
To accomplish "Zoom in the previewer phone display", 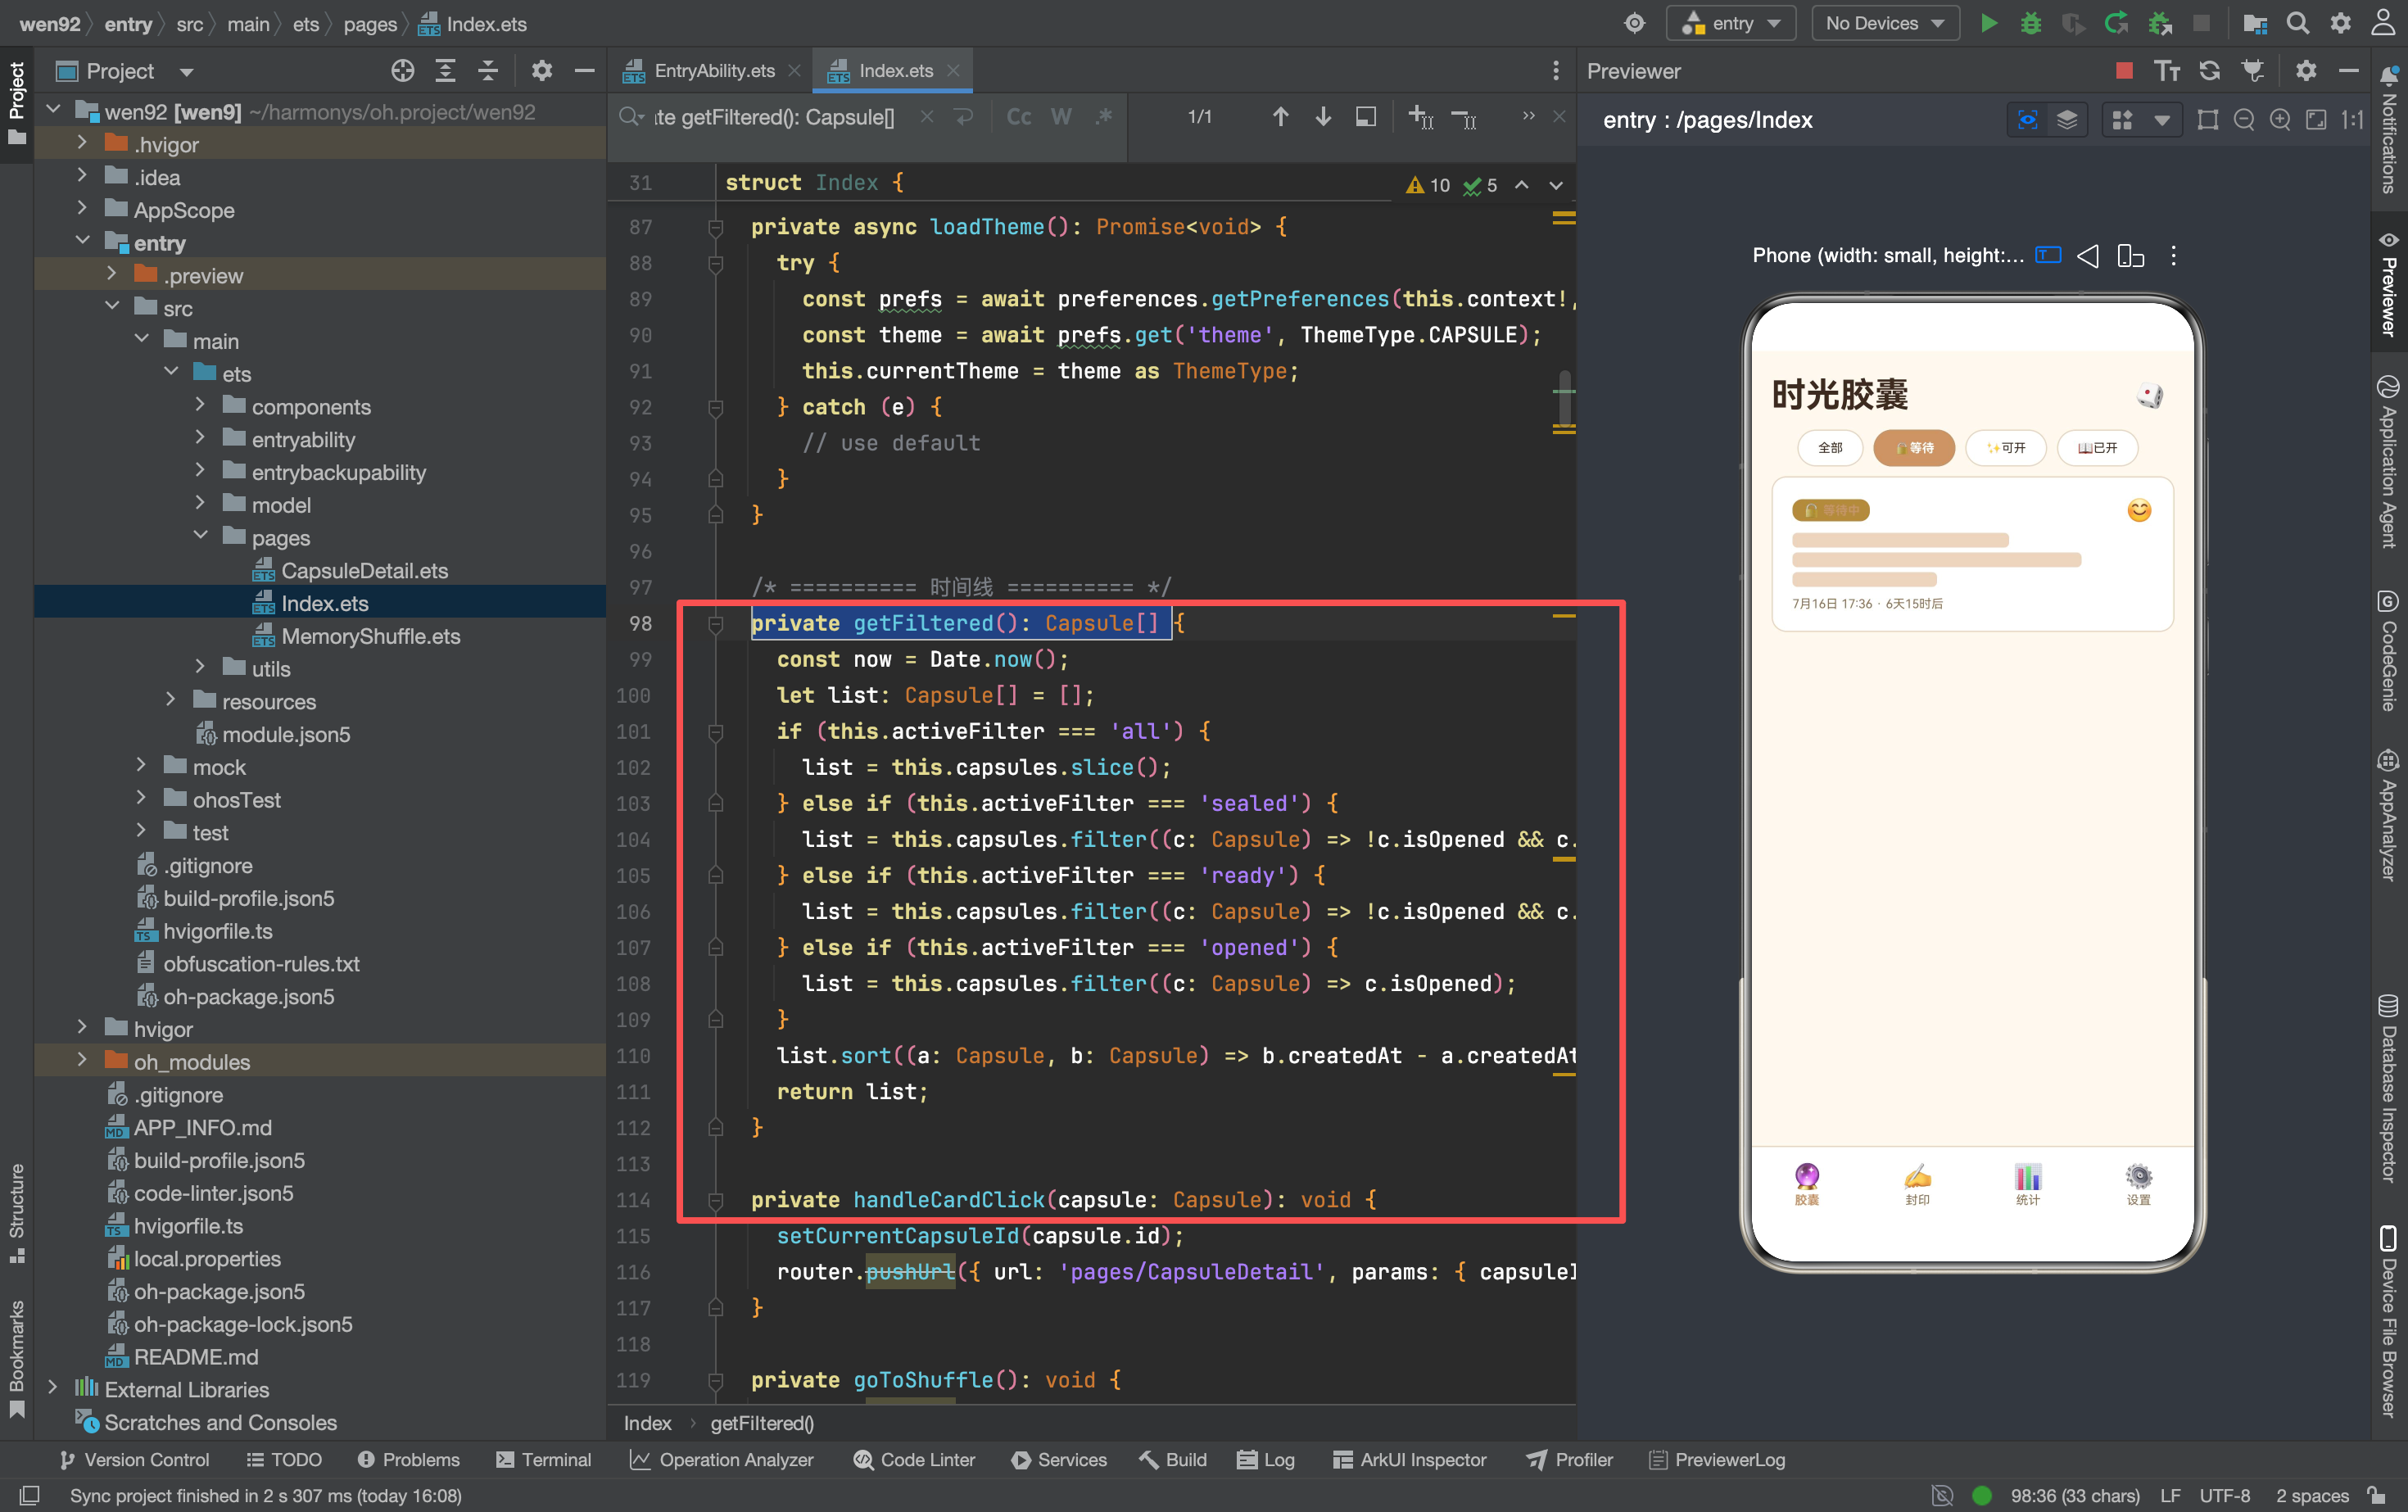I will 2280,120.
